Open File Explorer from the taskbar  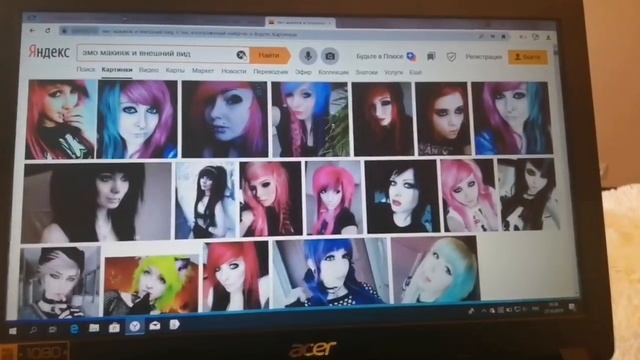point(94,328)
